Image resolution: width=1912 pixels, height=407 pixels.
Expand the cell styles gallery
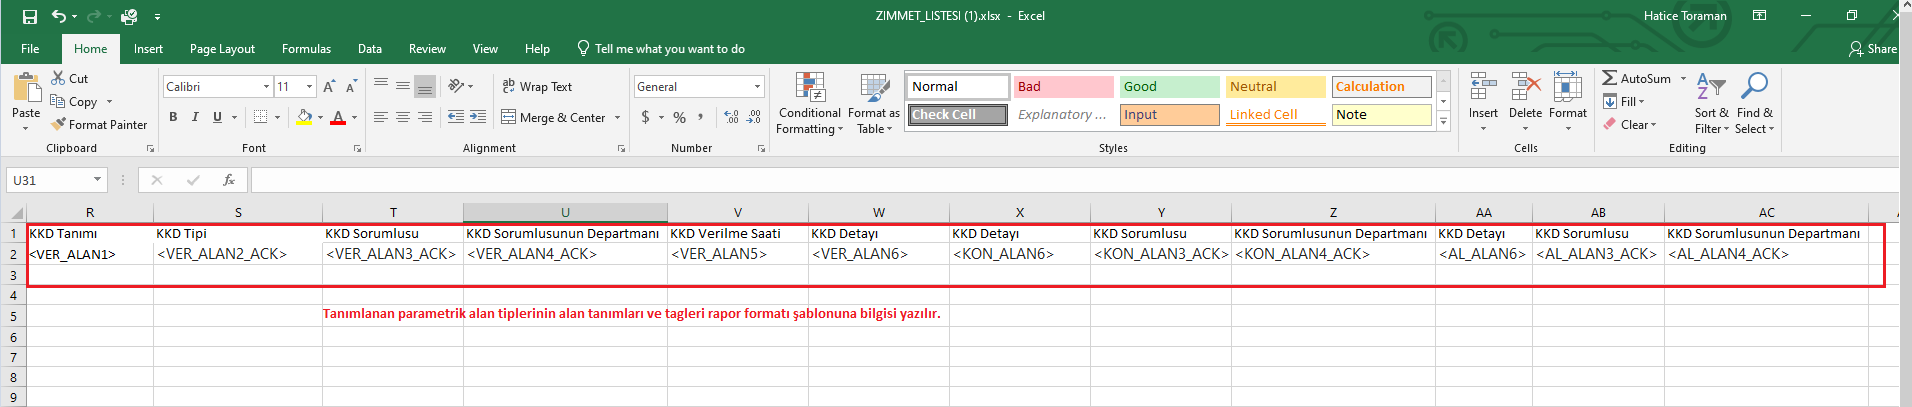click(1443, 122)
